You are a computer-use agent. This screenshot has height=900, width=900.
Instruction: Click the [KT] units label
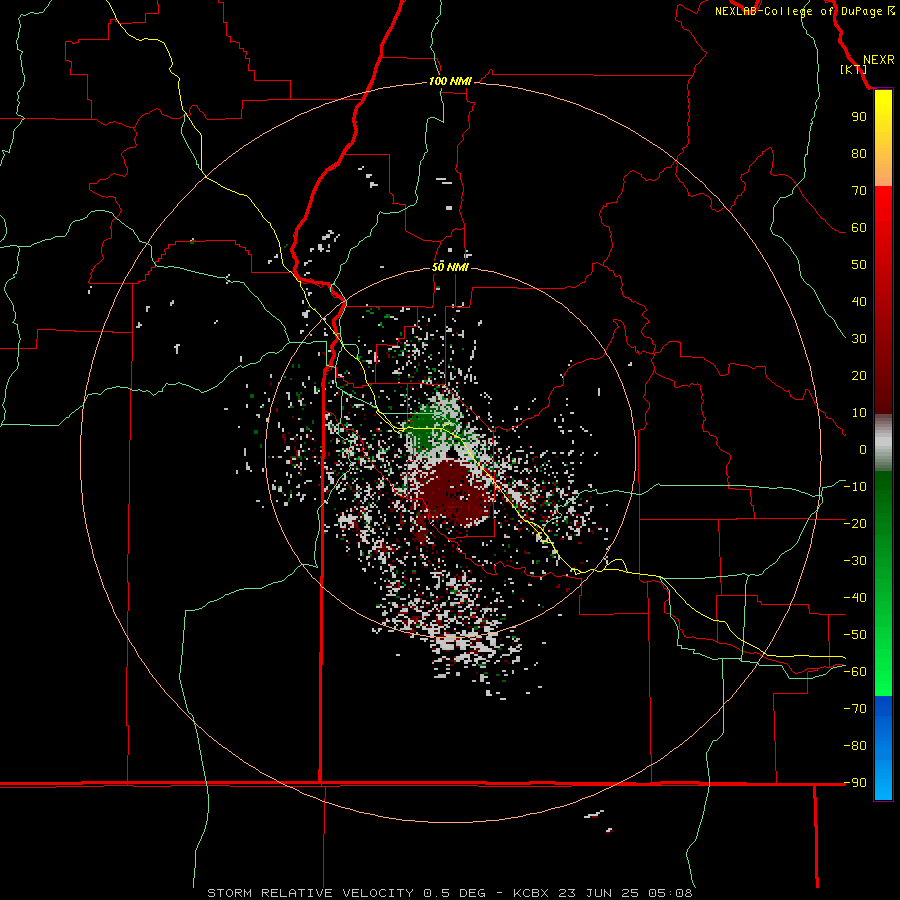pos(854,69)
